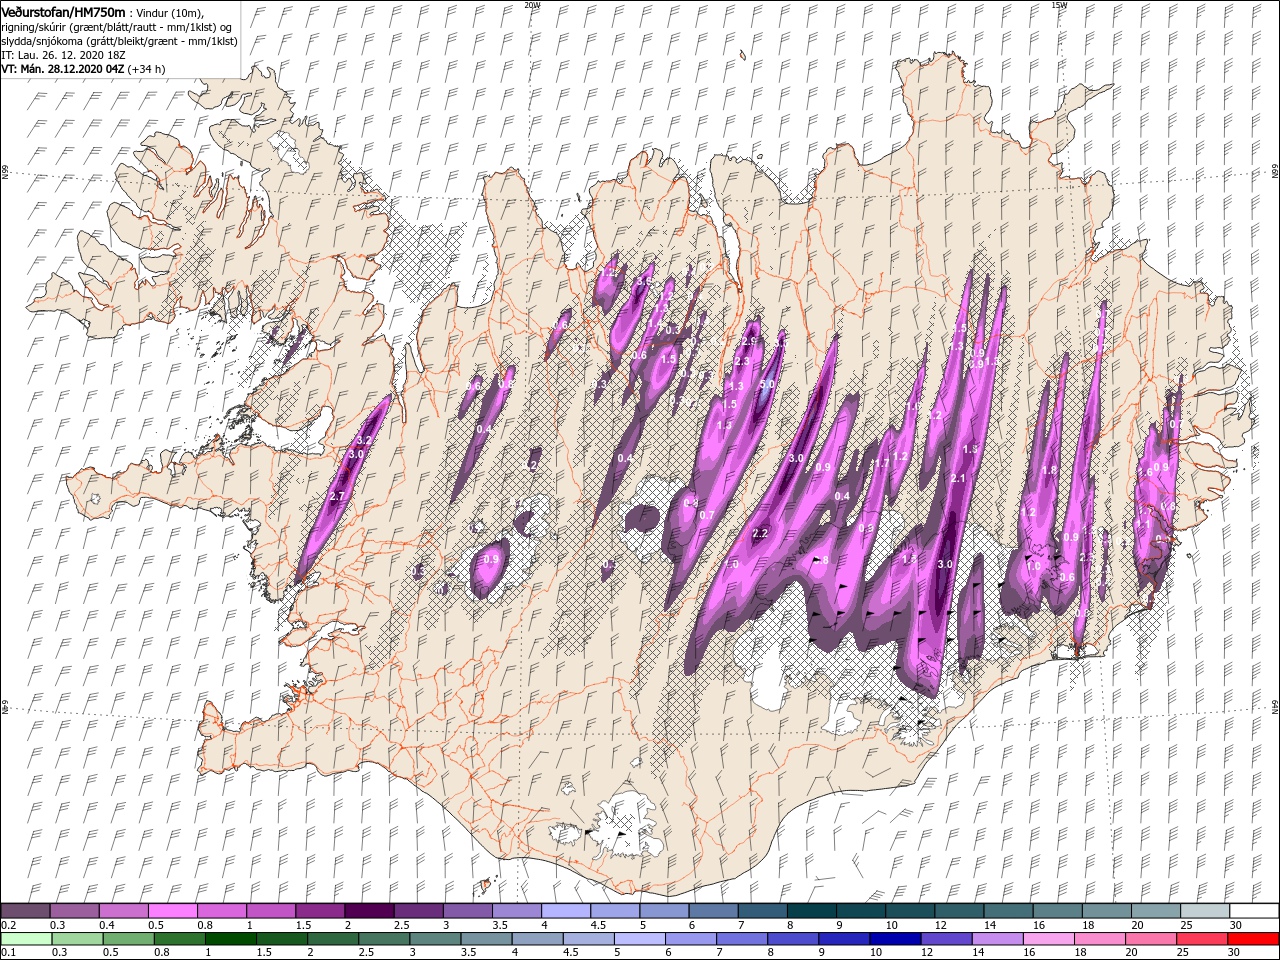Click the '(+34 h)' forecast offset text
This screenshot has width=1280, height=960.
[x=147, y=70]
